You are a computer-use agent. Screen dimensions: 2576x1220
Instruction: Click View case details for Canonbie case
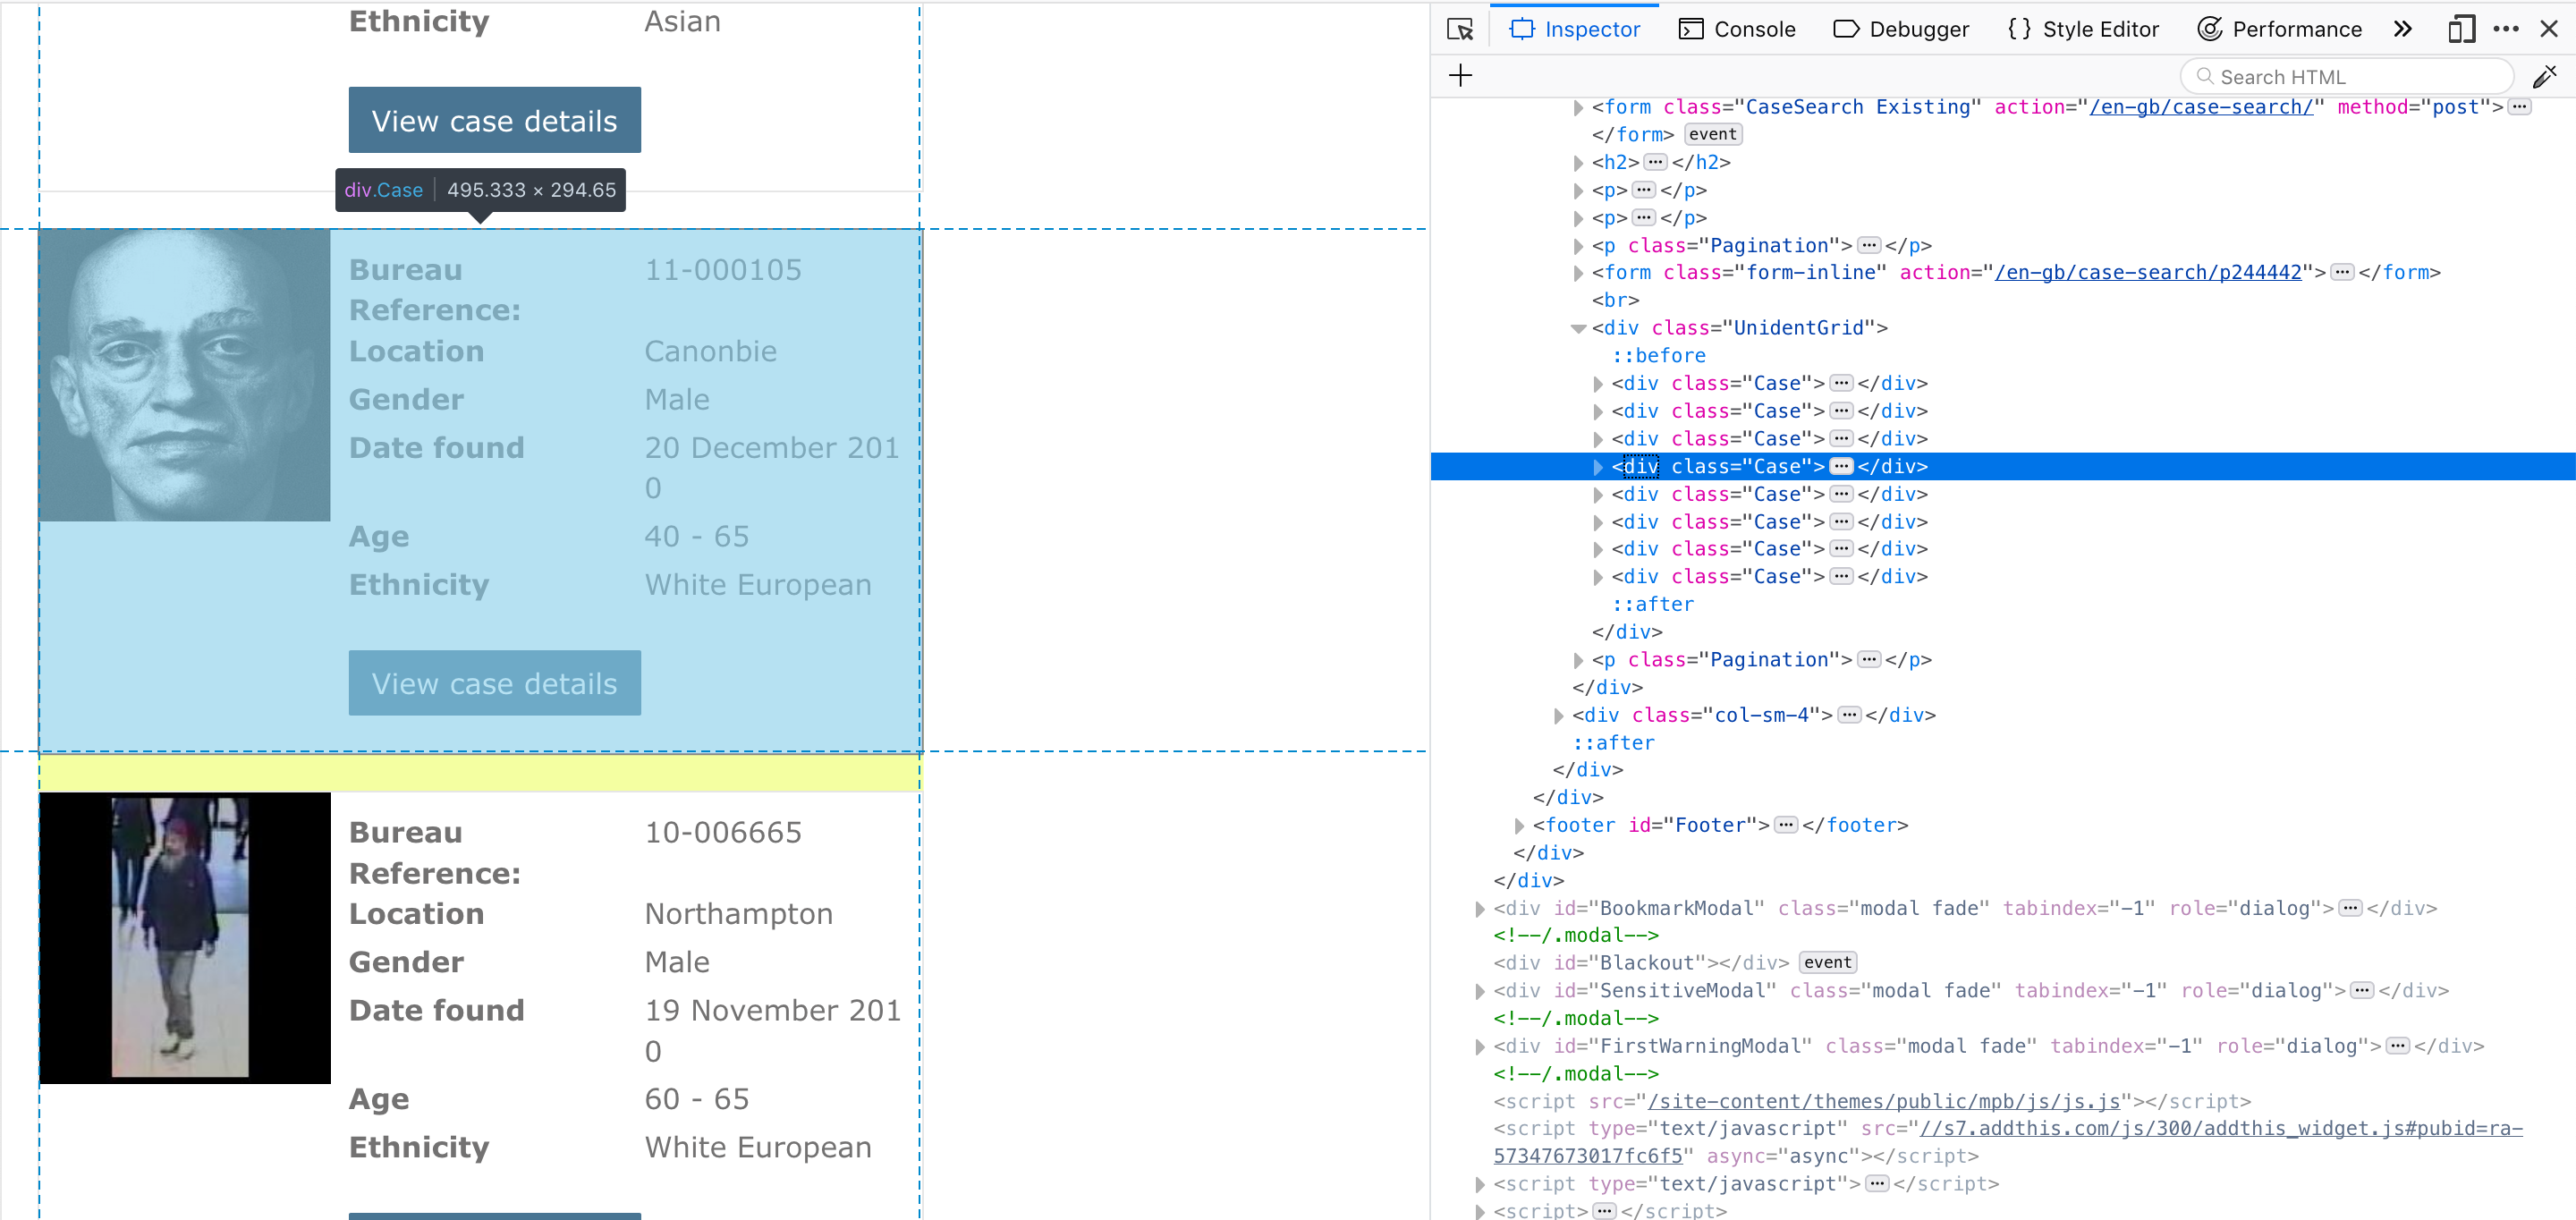click(x=494, y=683)
